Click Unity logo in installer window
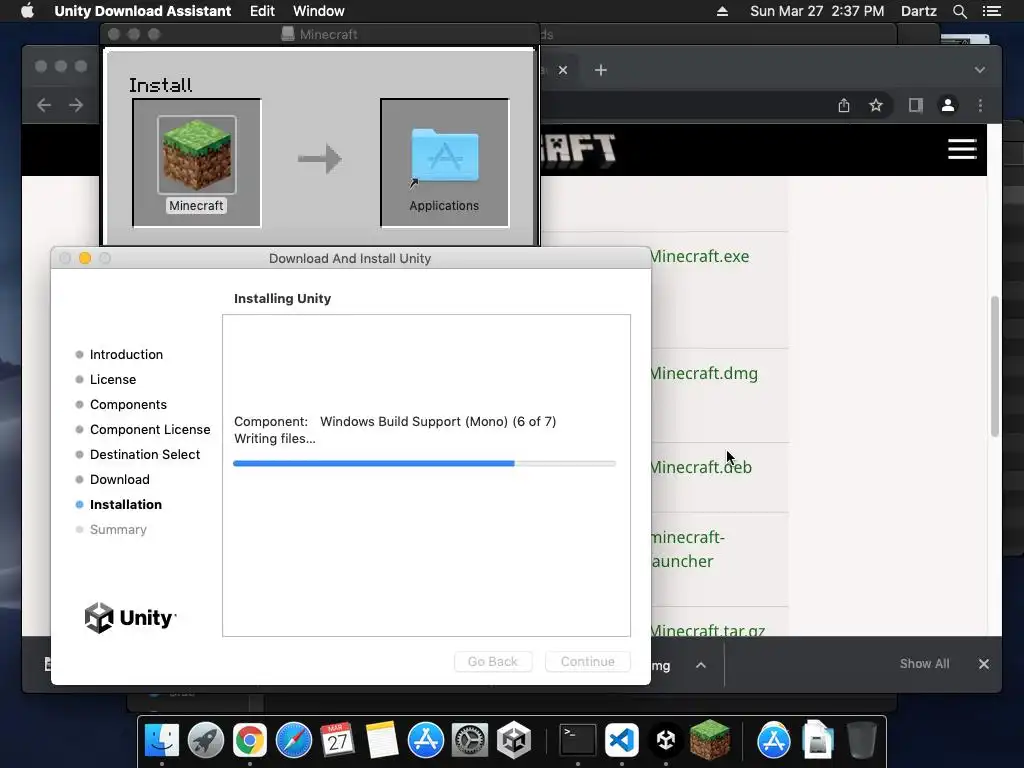This screenshot has height=768, width=1024. tap(130, 617)
